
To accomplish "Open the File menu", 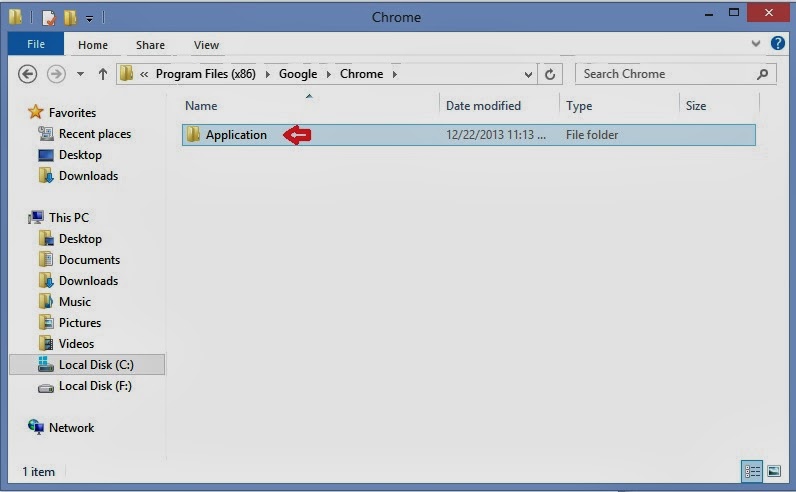I will coord(36,44).
